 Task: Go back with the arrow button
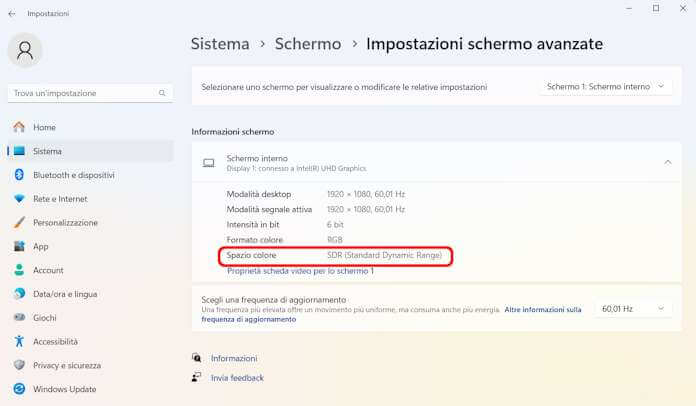click(x=12, y=12)
